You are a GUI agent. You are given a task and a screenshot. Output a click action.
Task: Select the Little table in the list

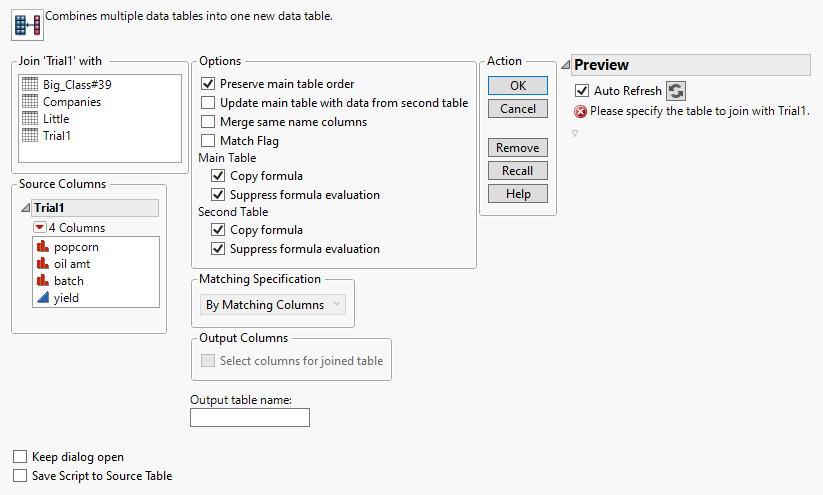tap(56, 119)
